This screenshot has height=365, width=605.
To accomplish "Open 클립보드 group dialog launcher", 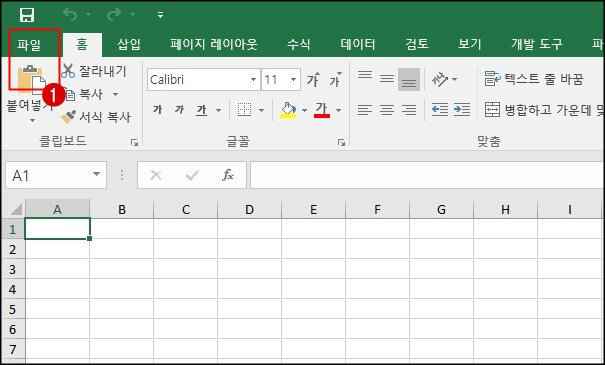I will (134, 143).
